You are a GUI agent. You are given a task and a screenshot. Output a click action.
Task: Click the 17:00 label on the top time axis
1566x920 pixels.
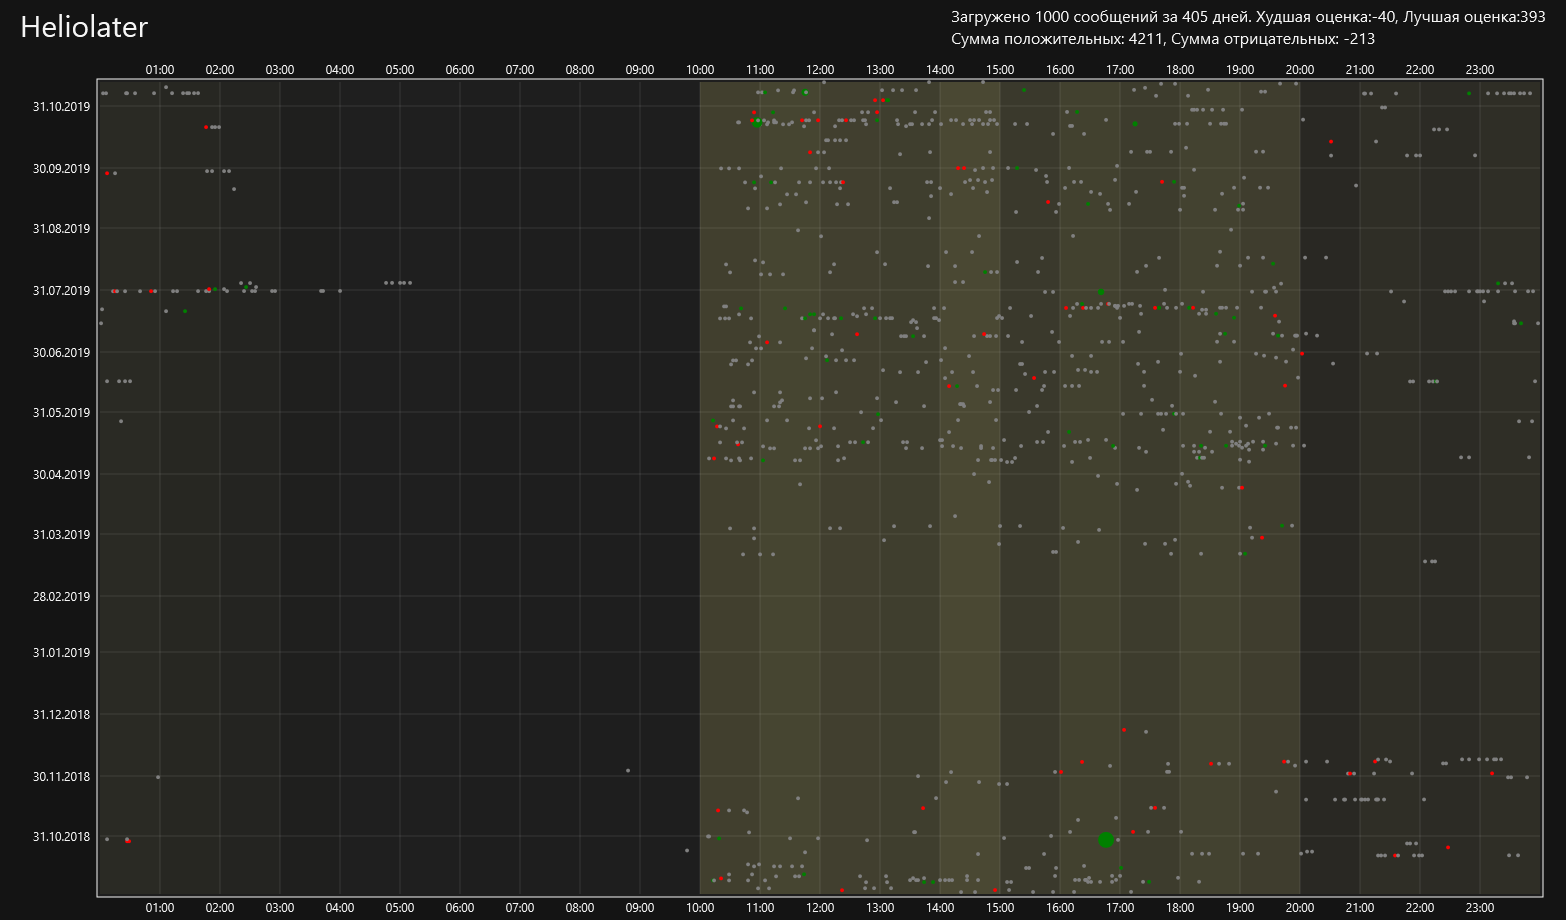(1120, 70)
